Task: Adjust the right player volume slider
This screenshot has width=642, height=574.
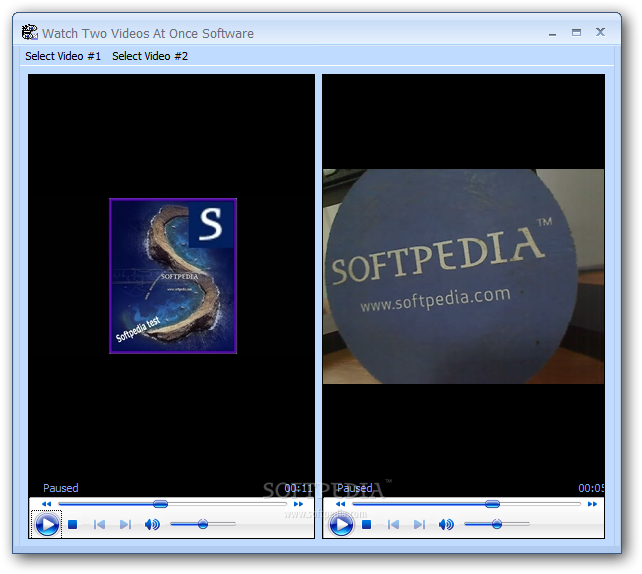Action: (x=497, y=524)
